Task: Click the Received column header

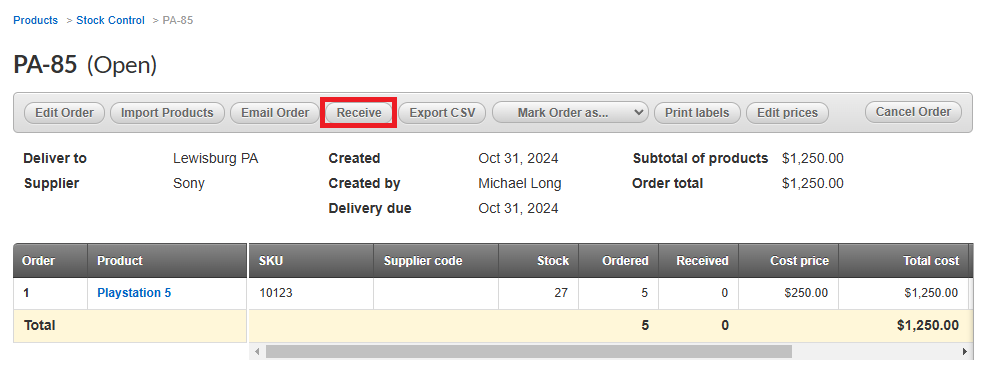Action: [698, 260]
